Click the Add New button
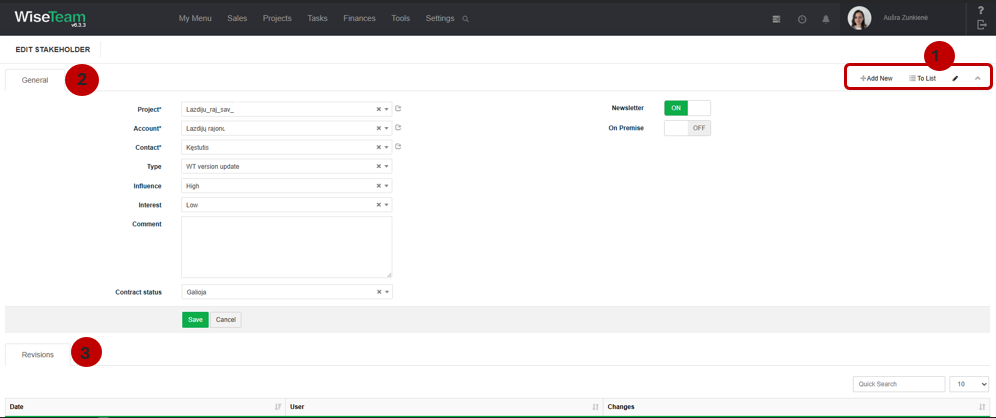The width and height of the screenshot is (996, 418). 877,78
